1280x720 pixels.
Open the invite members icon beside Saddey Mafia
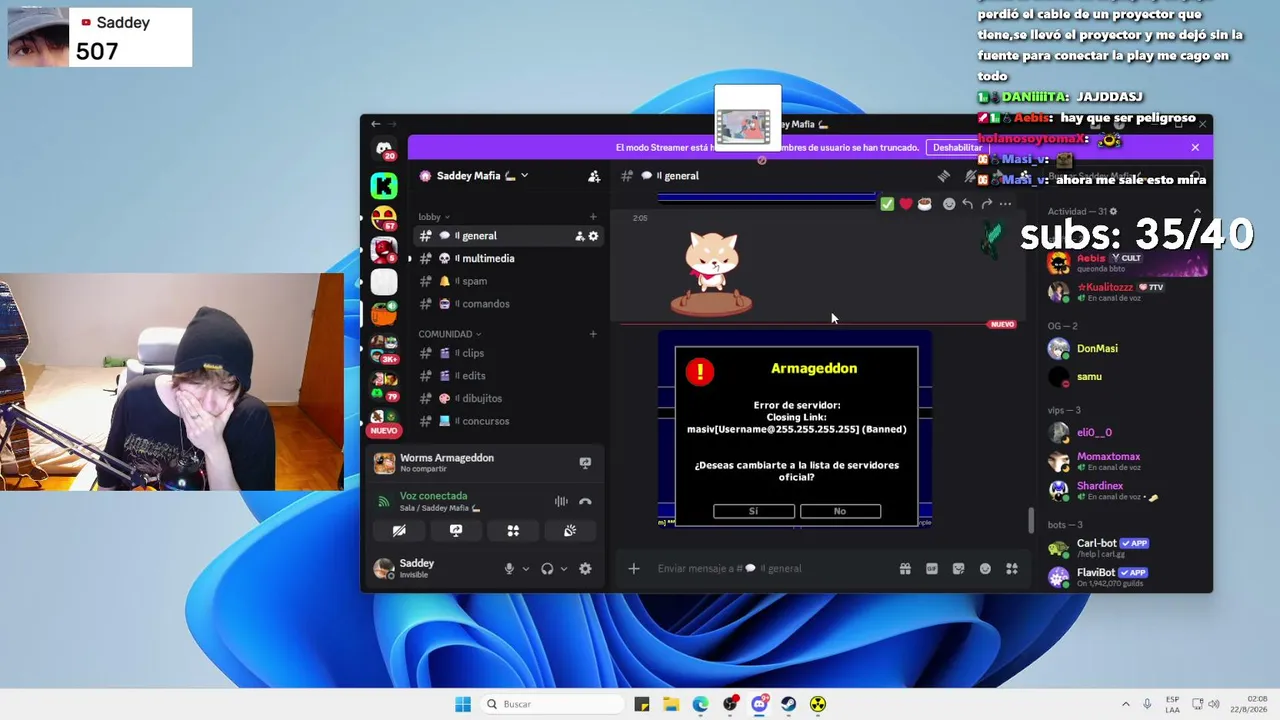point(594,176)
